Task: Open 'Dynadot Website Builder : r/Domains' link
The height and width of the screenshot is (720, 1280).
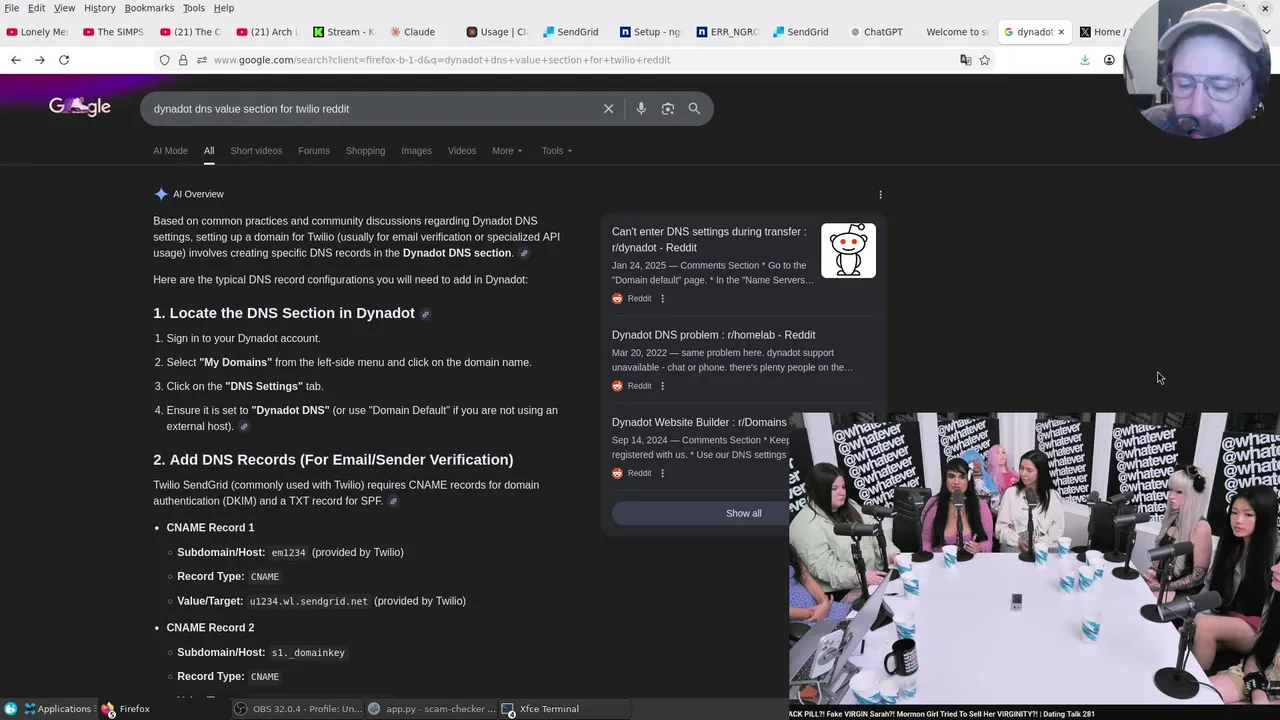Action: 699,422
